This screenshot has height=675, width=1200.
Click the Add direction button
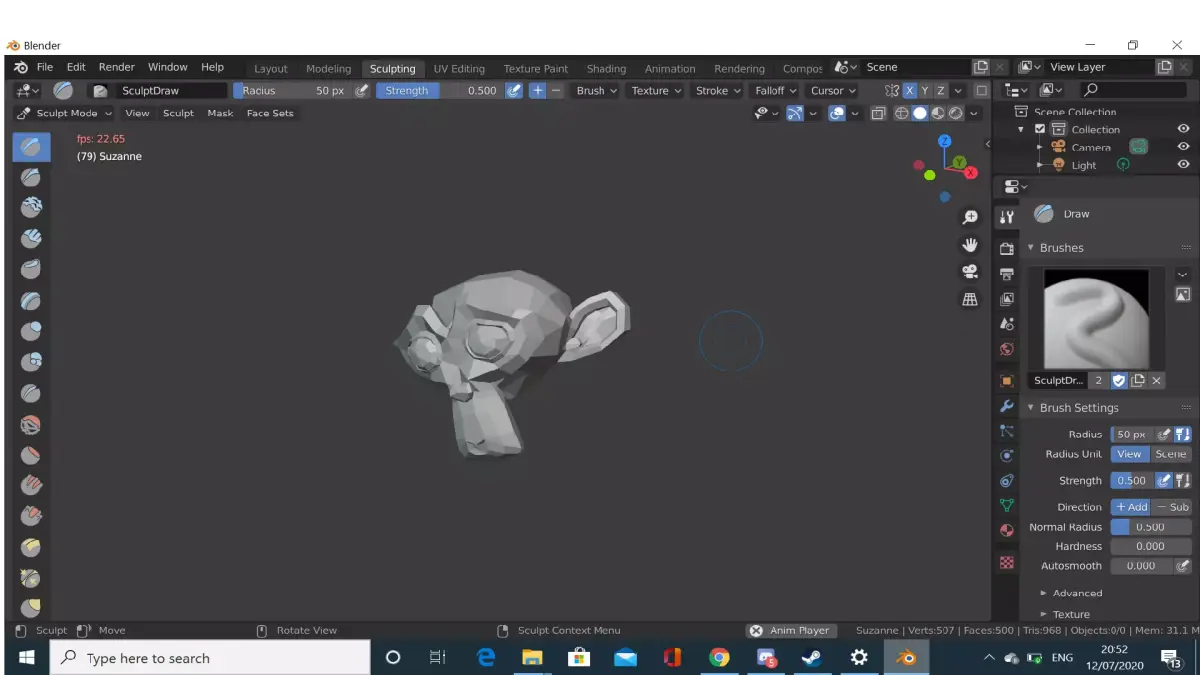1131,506
